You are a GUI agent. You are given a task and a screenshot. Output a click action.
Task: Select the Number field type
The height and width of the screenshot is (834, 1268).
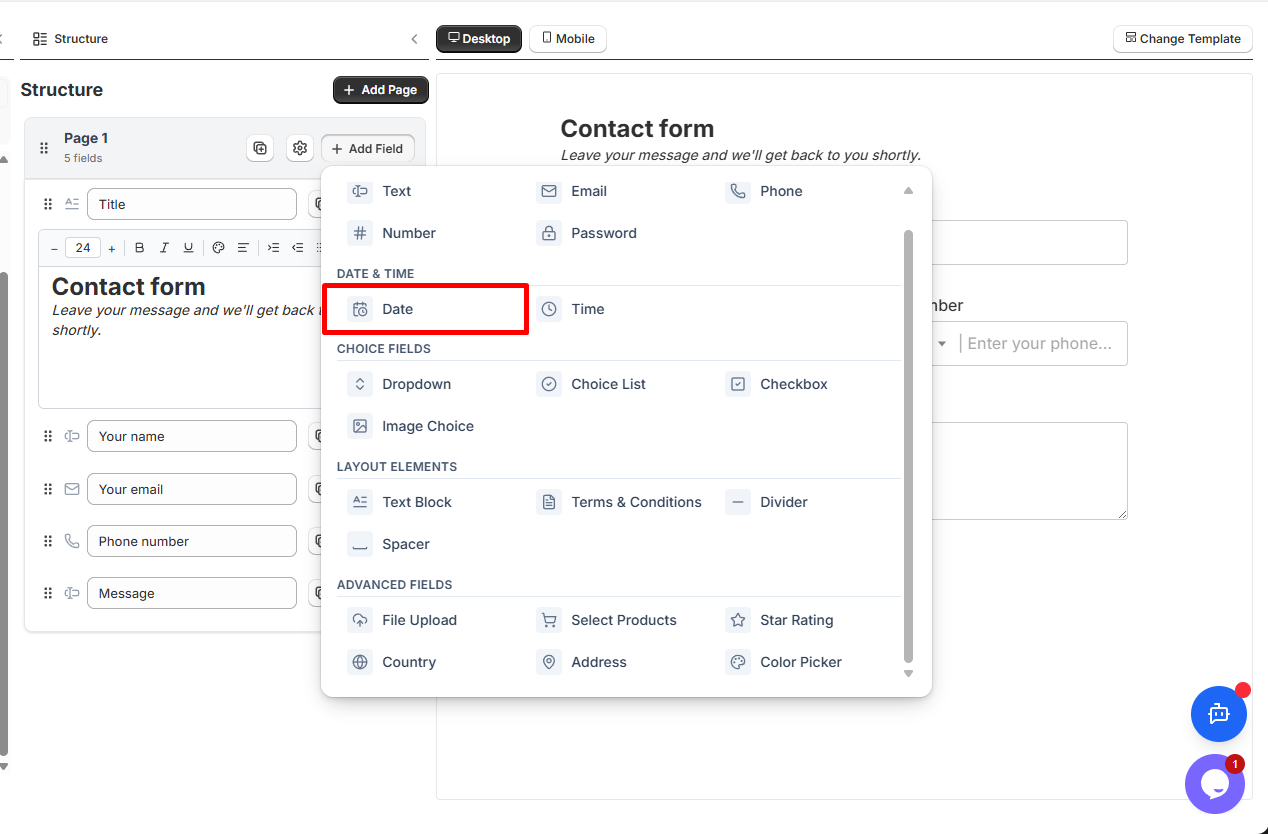click(x=392, y=233)
